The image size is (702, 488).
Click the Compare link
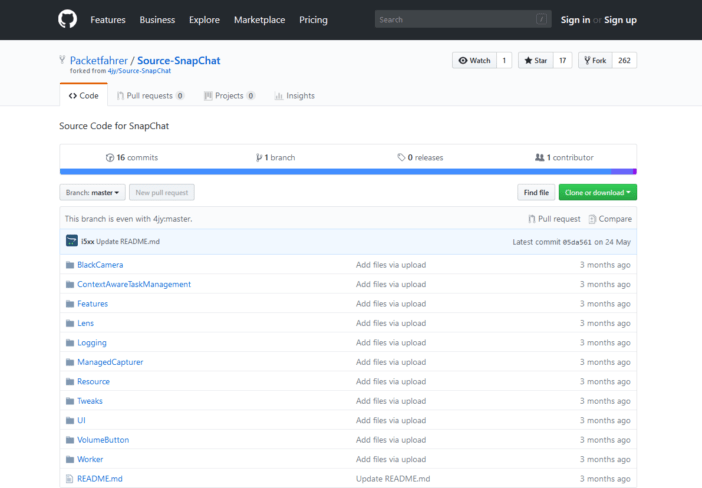[610, 219]
